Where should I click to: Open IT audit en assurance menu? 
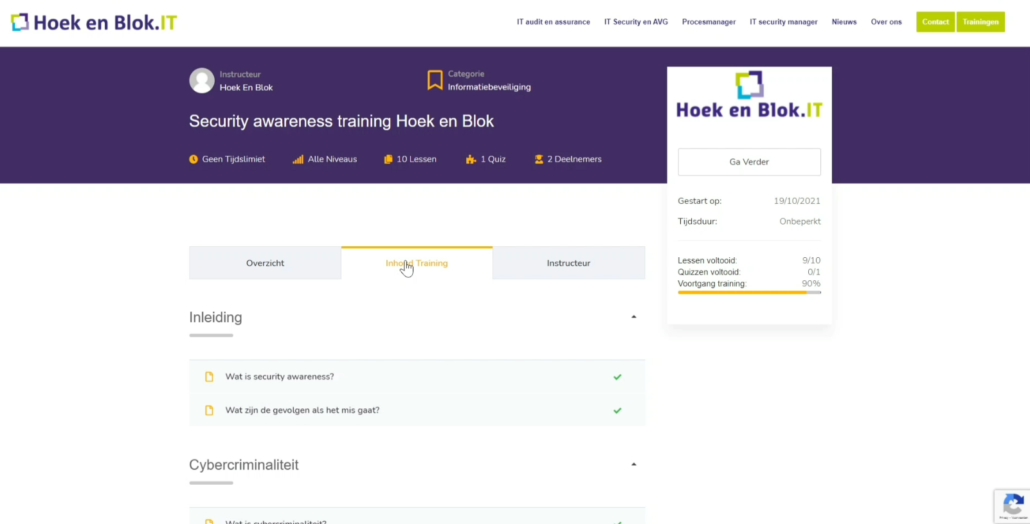click(553, 22)
